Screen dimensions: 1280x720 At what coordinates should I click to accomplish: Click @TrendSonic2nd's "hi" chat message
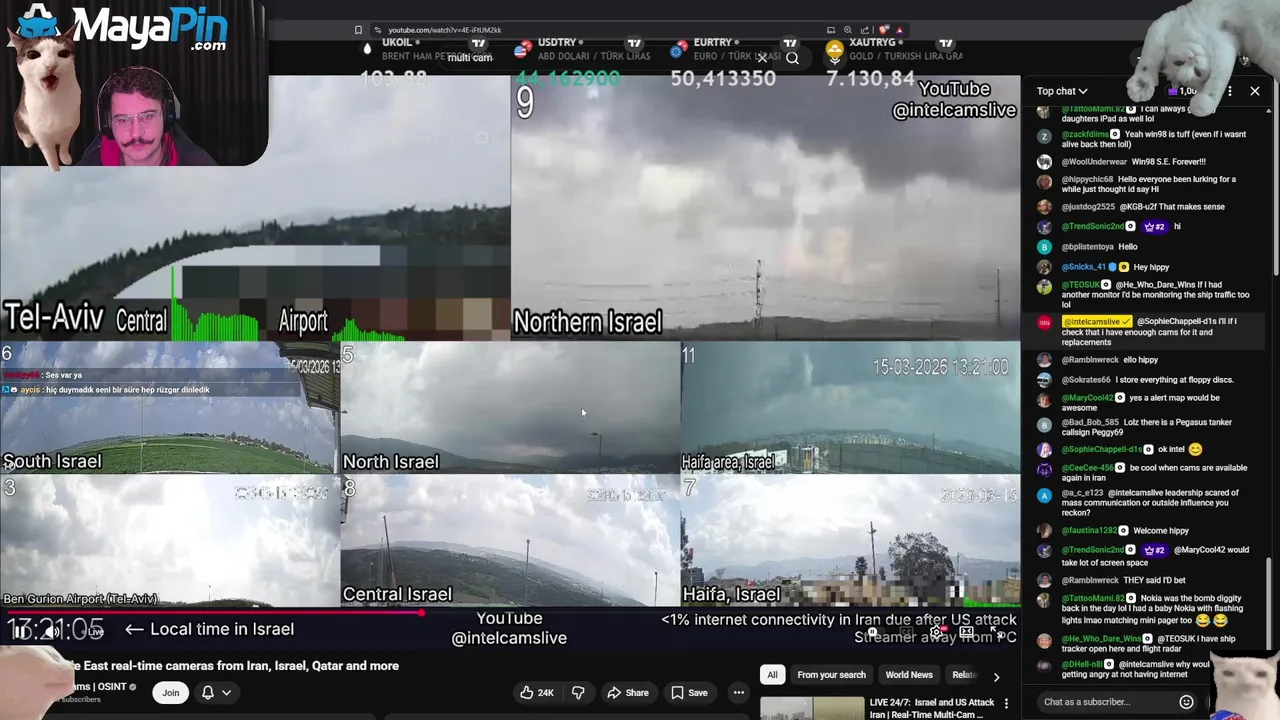(1141, 227)
